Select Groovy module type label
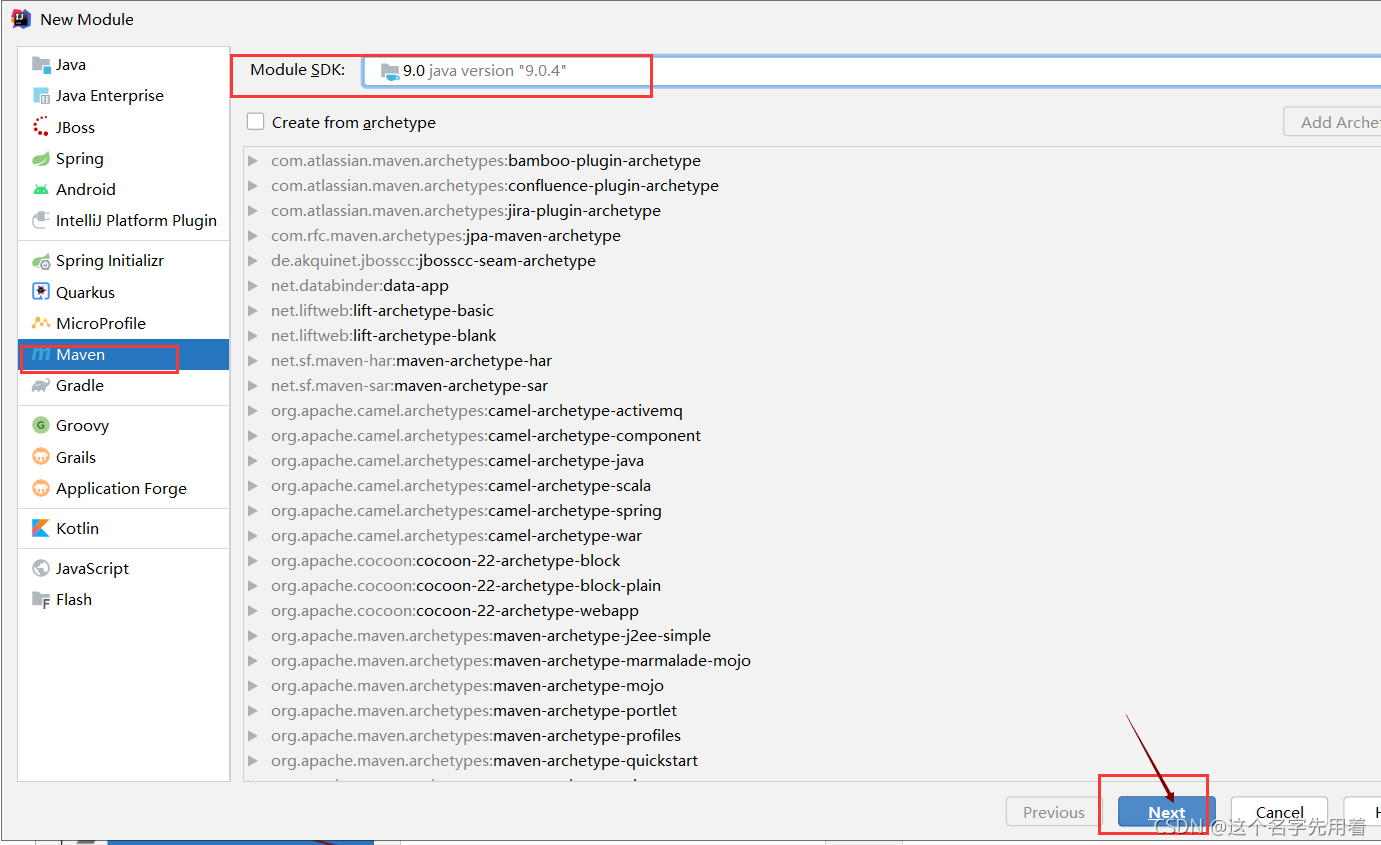Viewport: 1381px width, 845px height. click(82, 425)
